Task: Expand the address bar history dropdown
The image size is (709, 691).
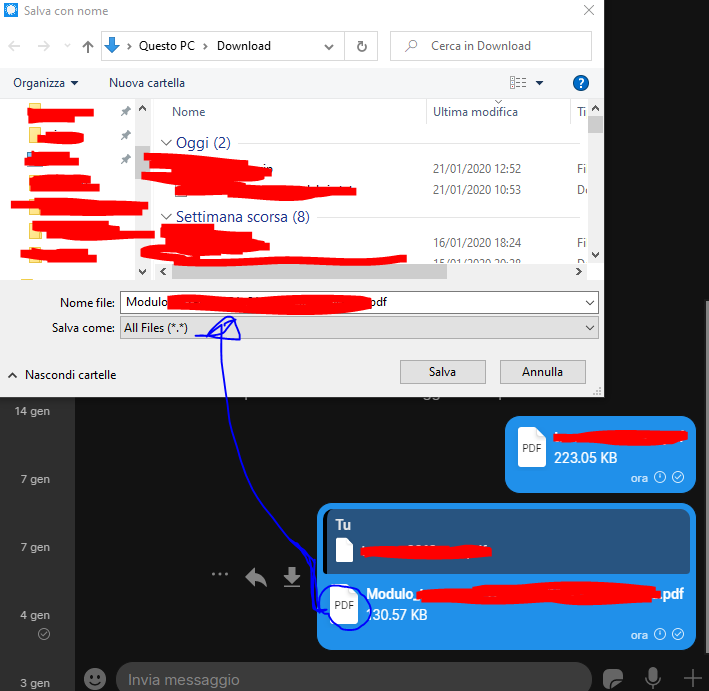Action: click(329, 46)
